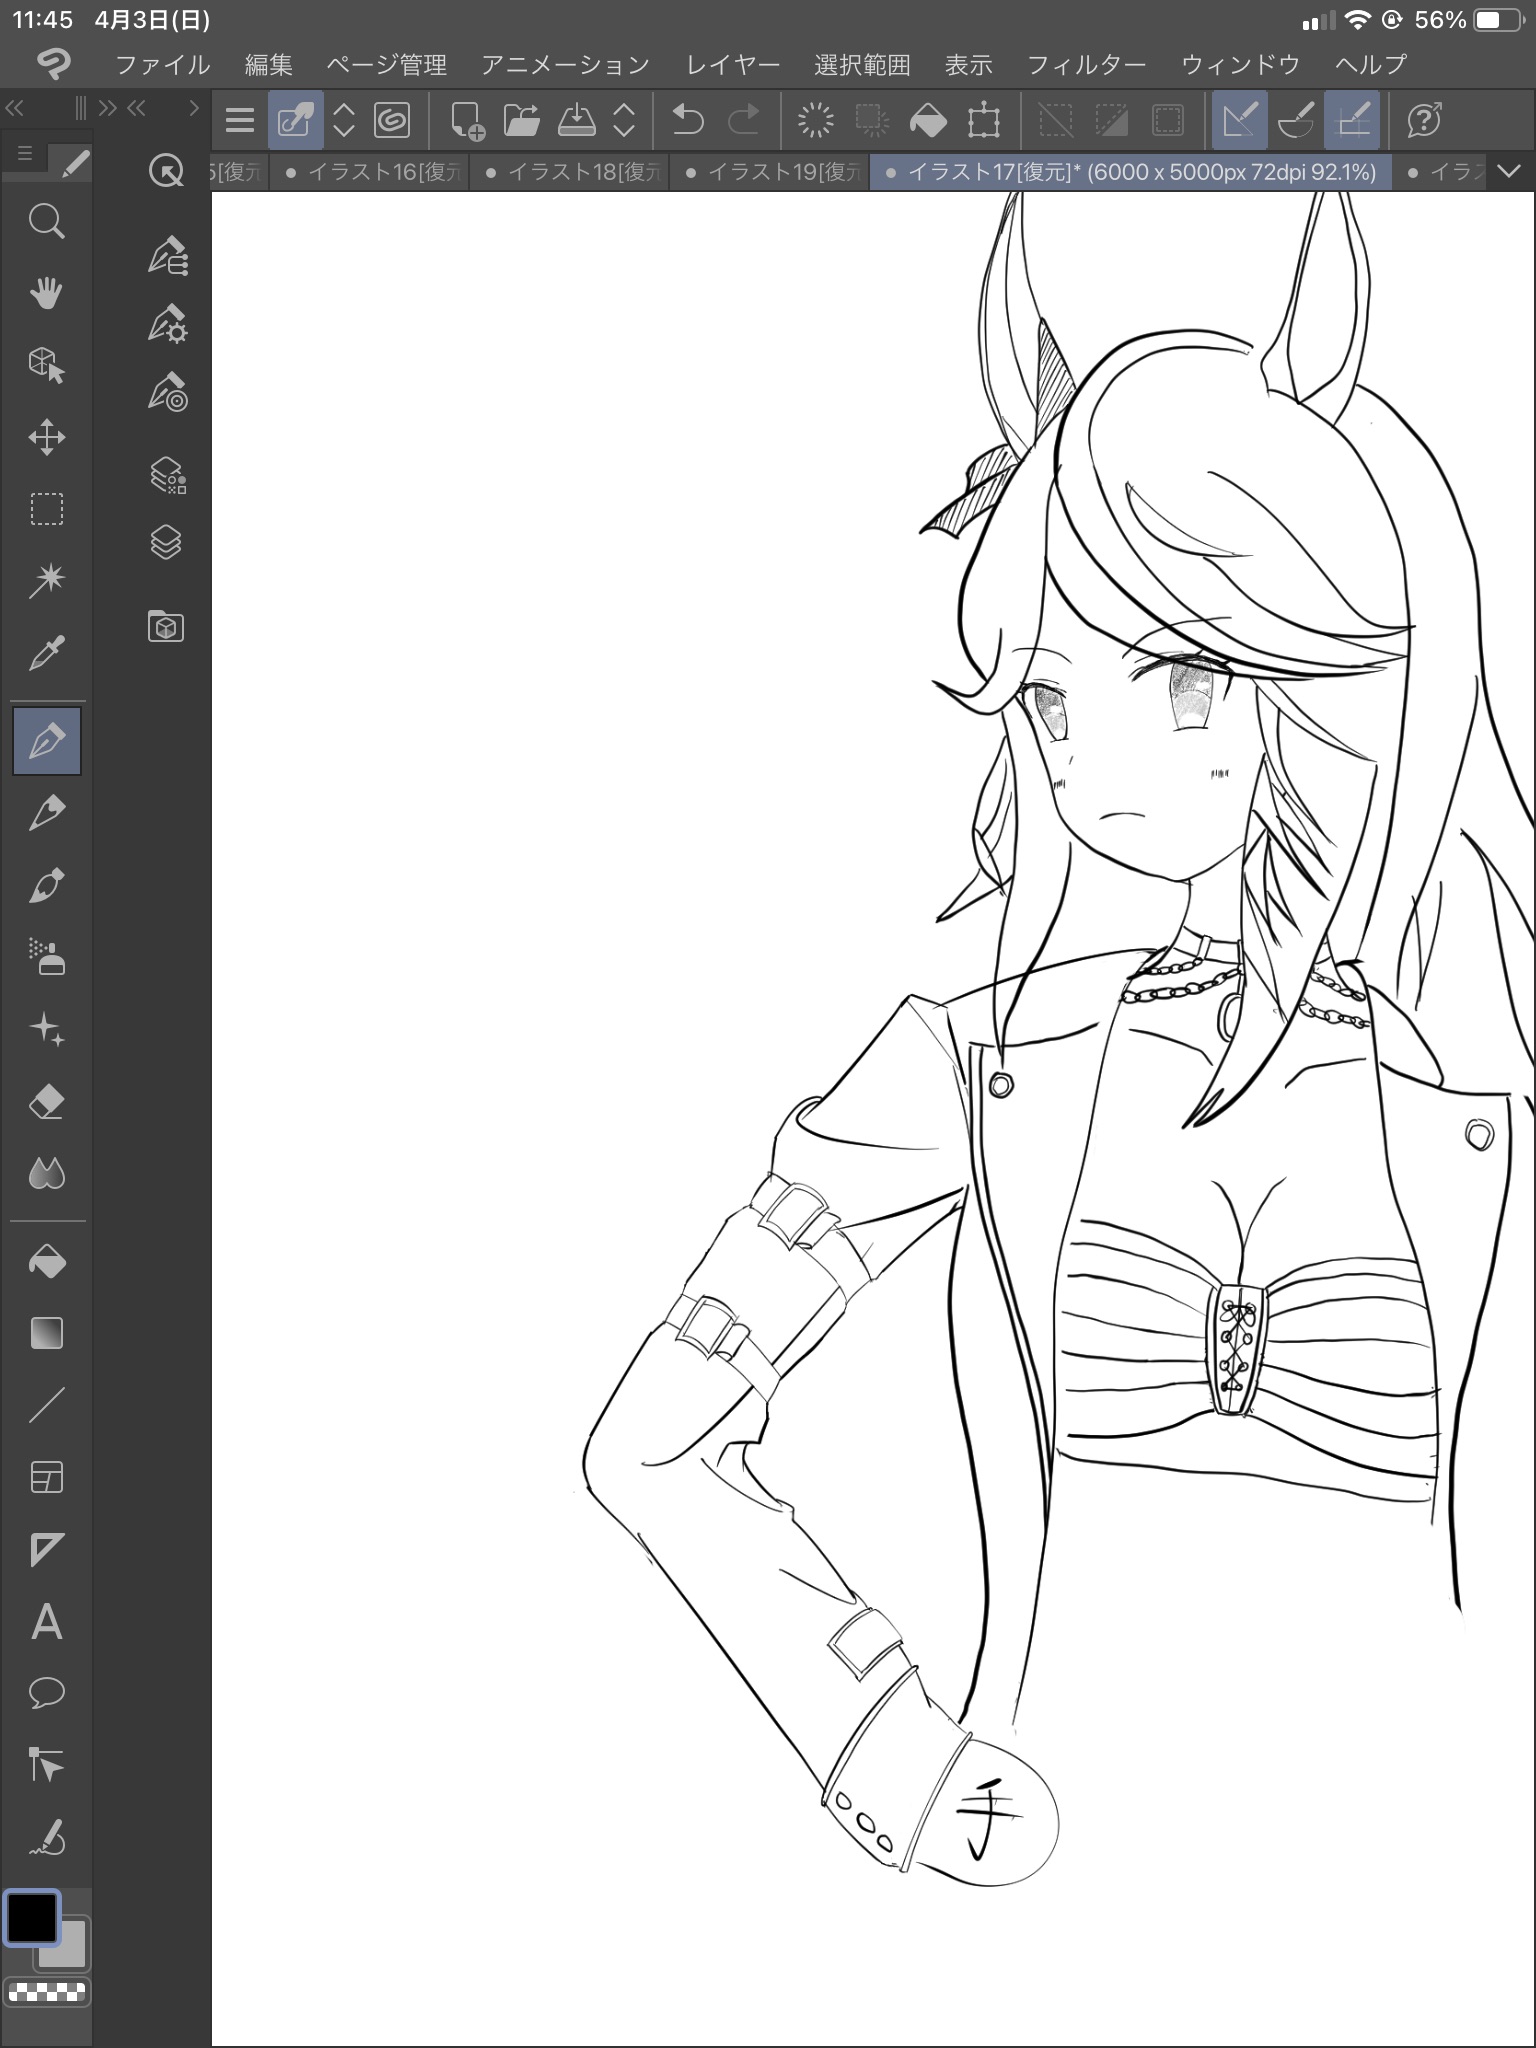The height and width of the screenshot is (2048, 1536).
Task: Expand options next to Clip Studio icon
Action: click(343, 121)
